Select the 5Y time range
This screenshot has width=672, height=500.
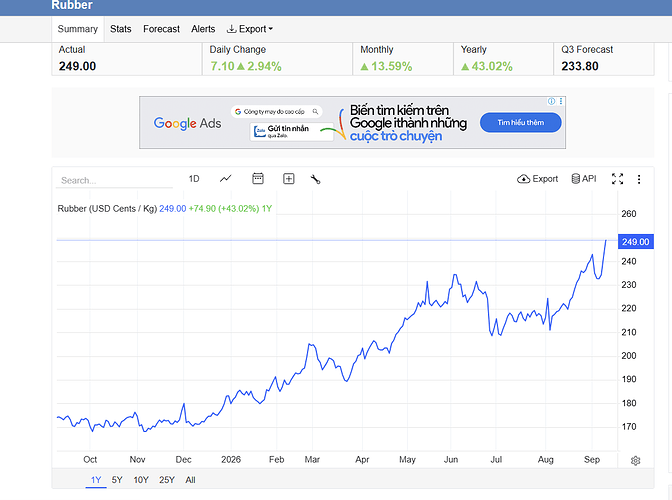(x=117, y=480)
